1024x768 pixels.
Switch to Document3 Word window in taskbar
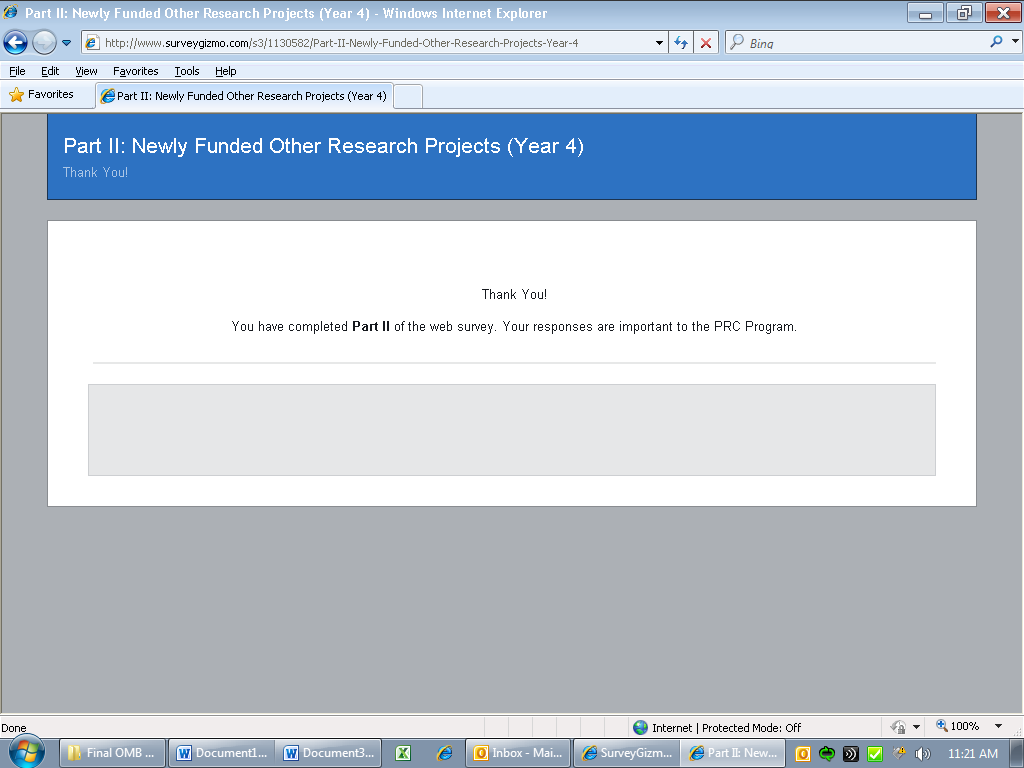tap(328, 753)
